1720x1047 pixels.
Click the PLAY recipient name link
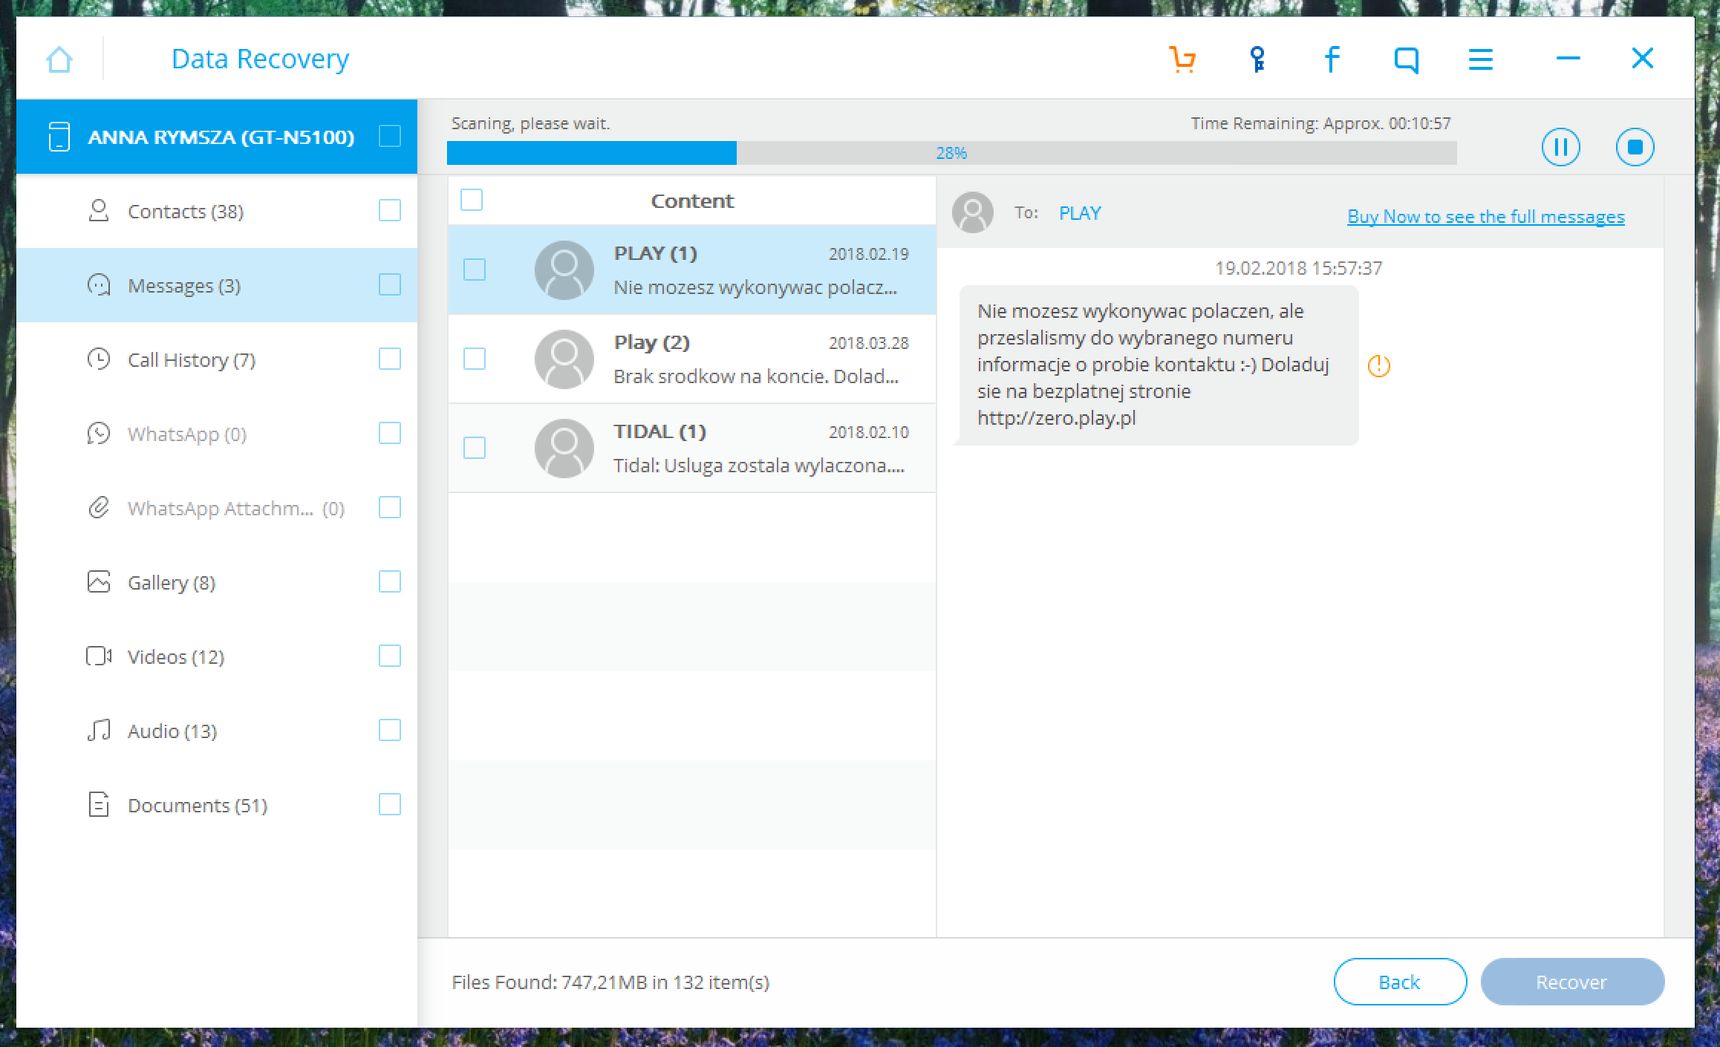point(1080,213)
